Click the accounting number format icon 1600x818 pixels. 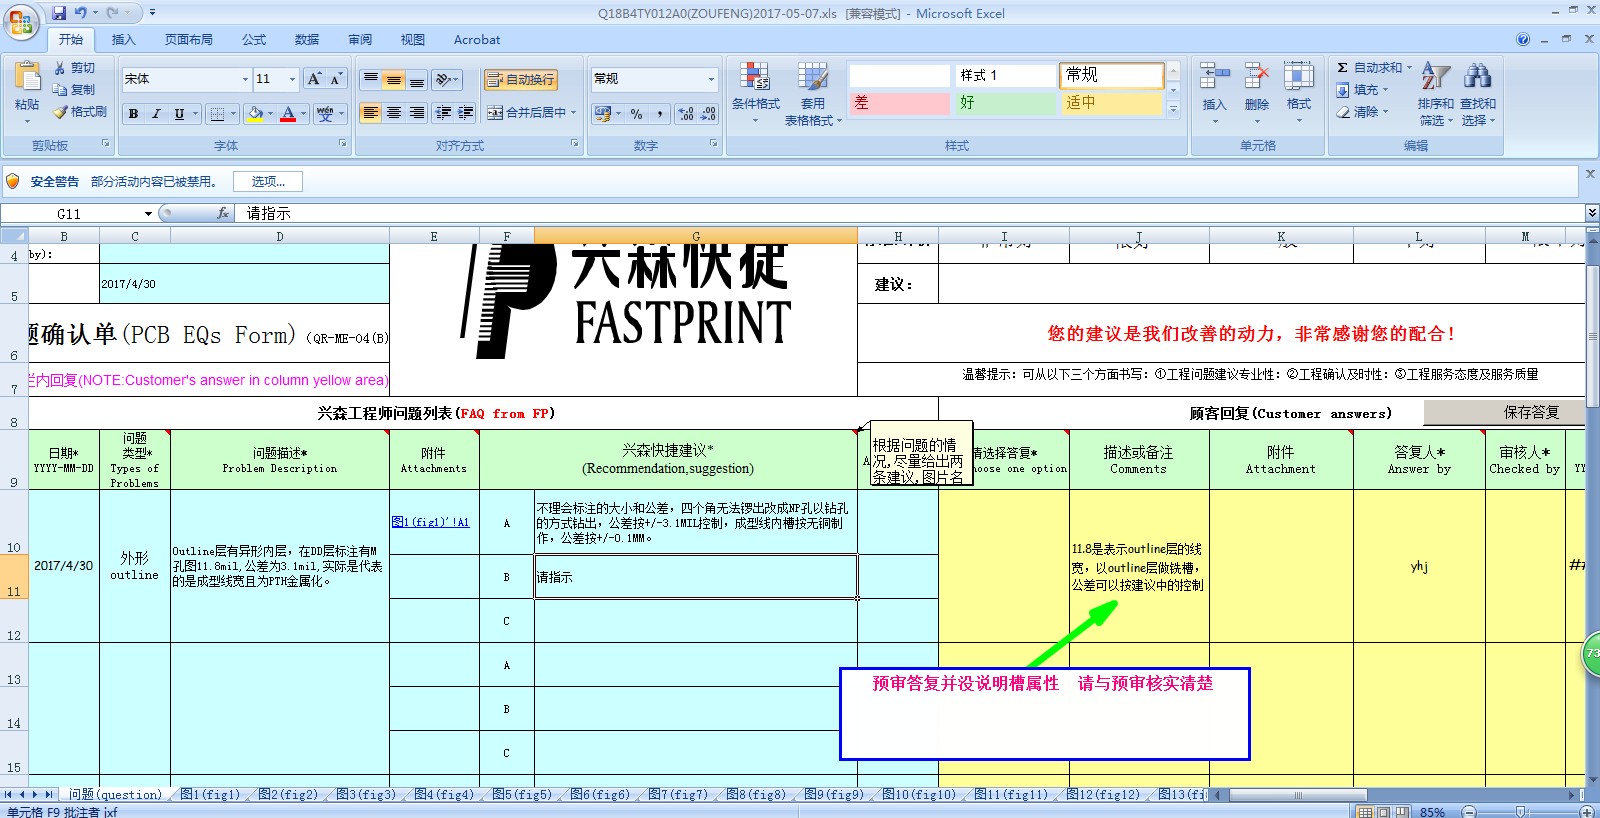point(603,114)
